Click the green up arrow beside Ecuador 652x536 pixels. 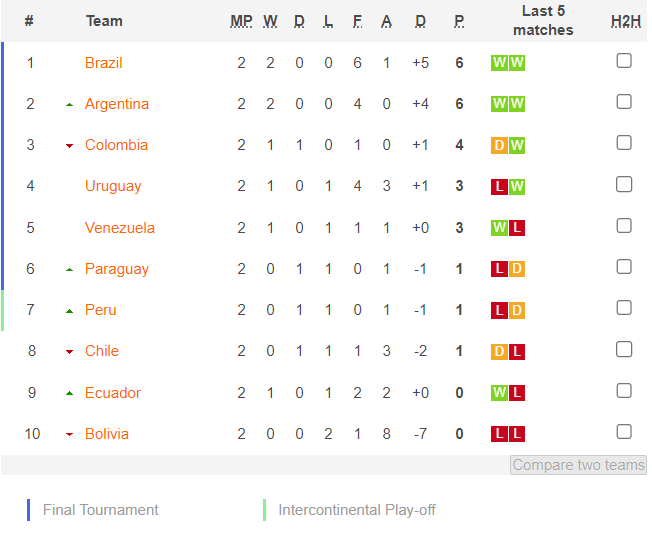click(x=69, y=393)
